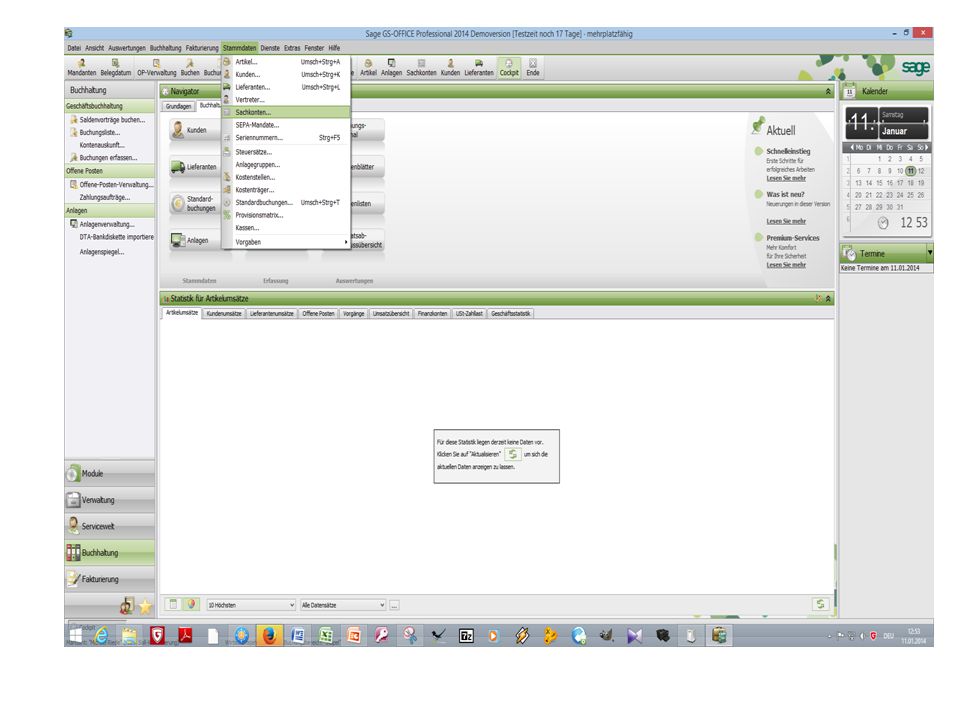Viewport: 960px width, 720px height.
Task: Go to next month in Kalender
Action: [x=927, y=148]
